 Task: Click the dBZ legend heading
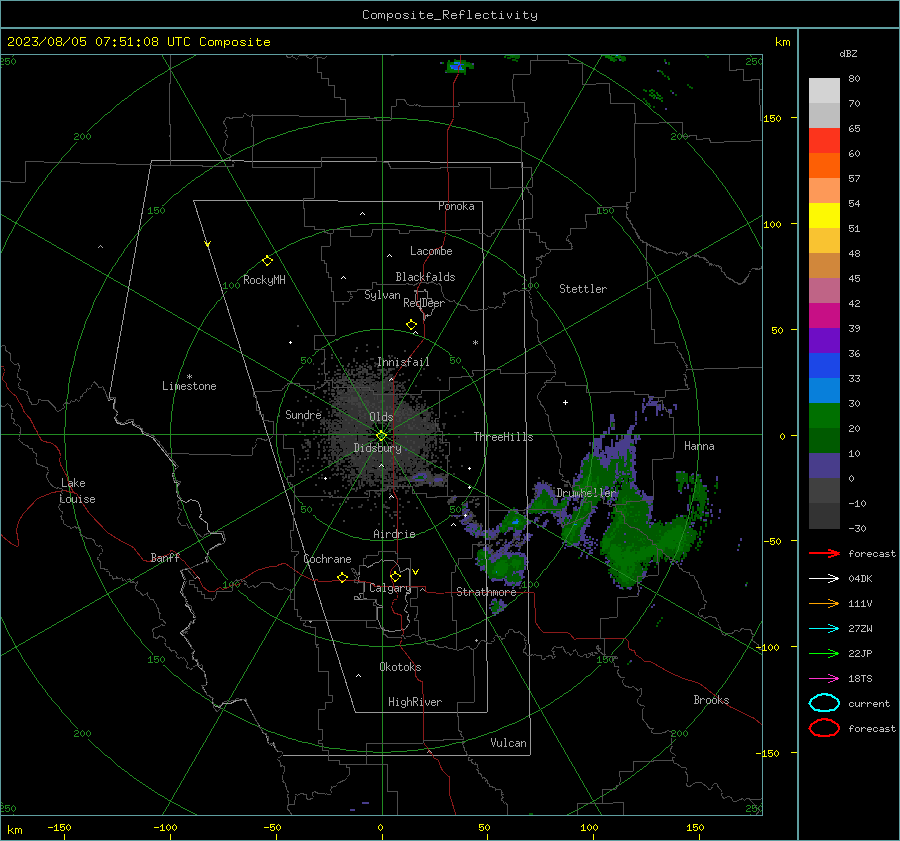848,53
